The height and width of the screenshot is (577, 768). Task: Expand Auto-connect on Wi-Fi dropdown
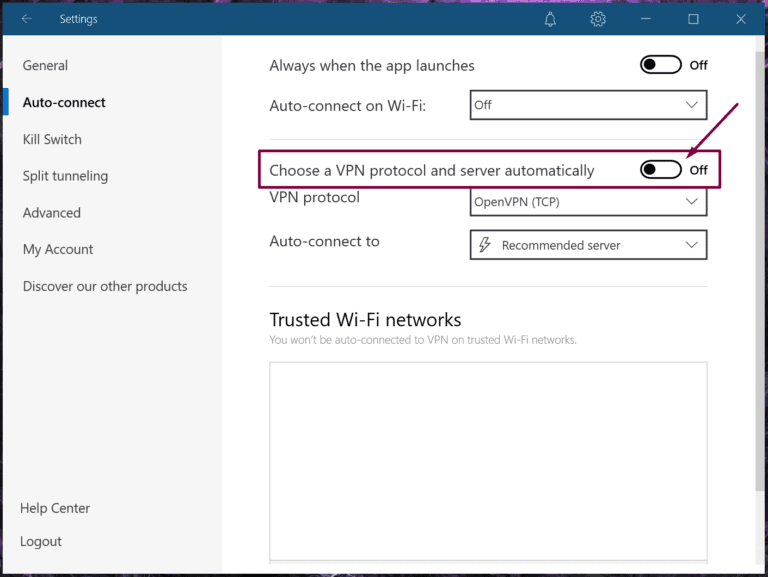coord(588,105)
